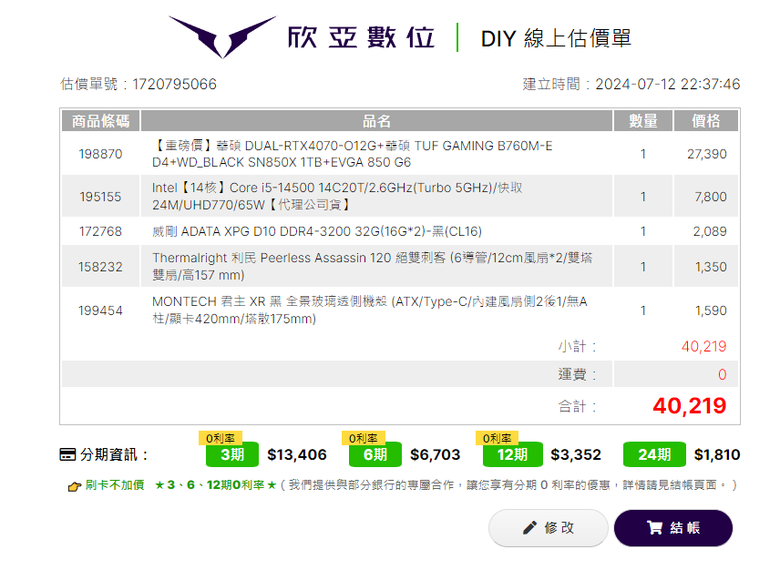
Task: Click the 合計 label
Action: 577,406
